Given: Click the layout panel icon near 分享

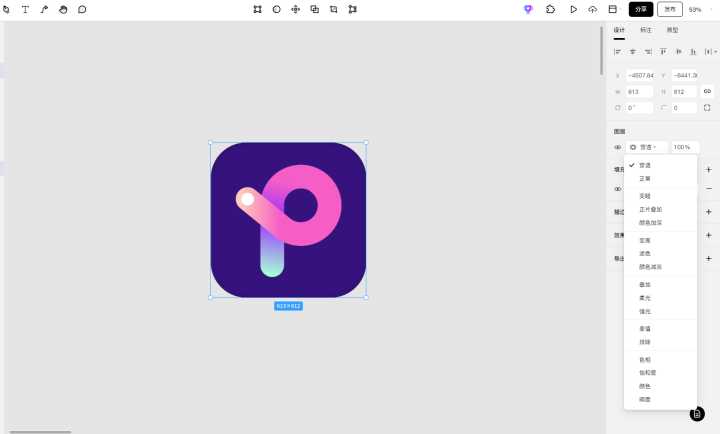Looking at the screenshot, I should [613, 9].
